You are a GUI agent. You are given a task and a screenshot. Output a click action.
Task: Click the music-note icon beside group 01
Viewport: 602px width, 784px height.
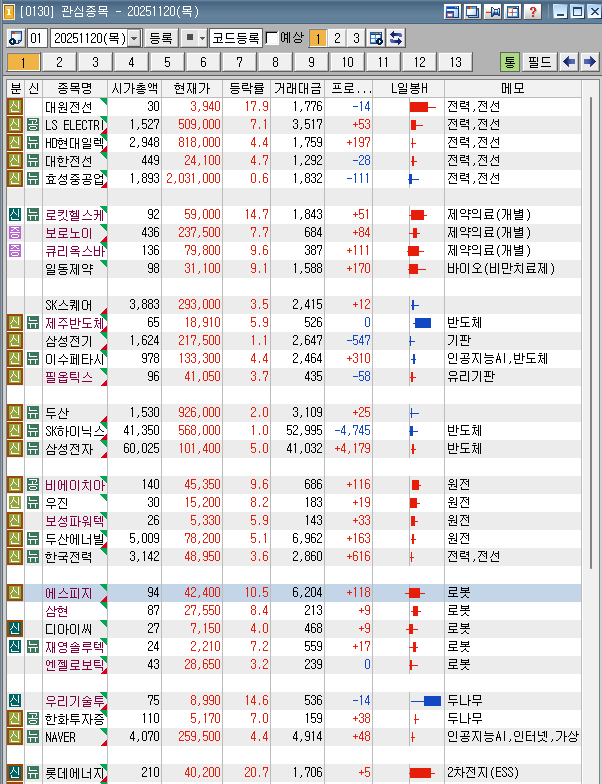(16, 38)
